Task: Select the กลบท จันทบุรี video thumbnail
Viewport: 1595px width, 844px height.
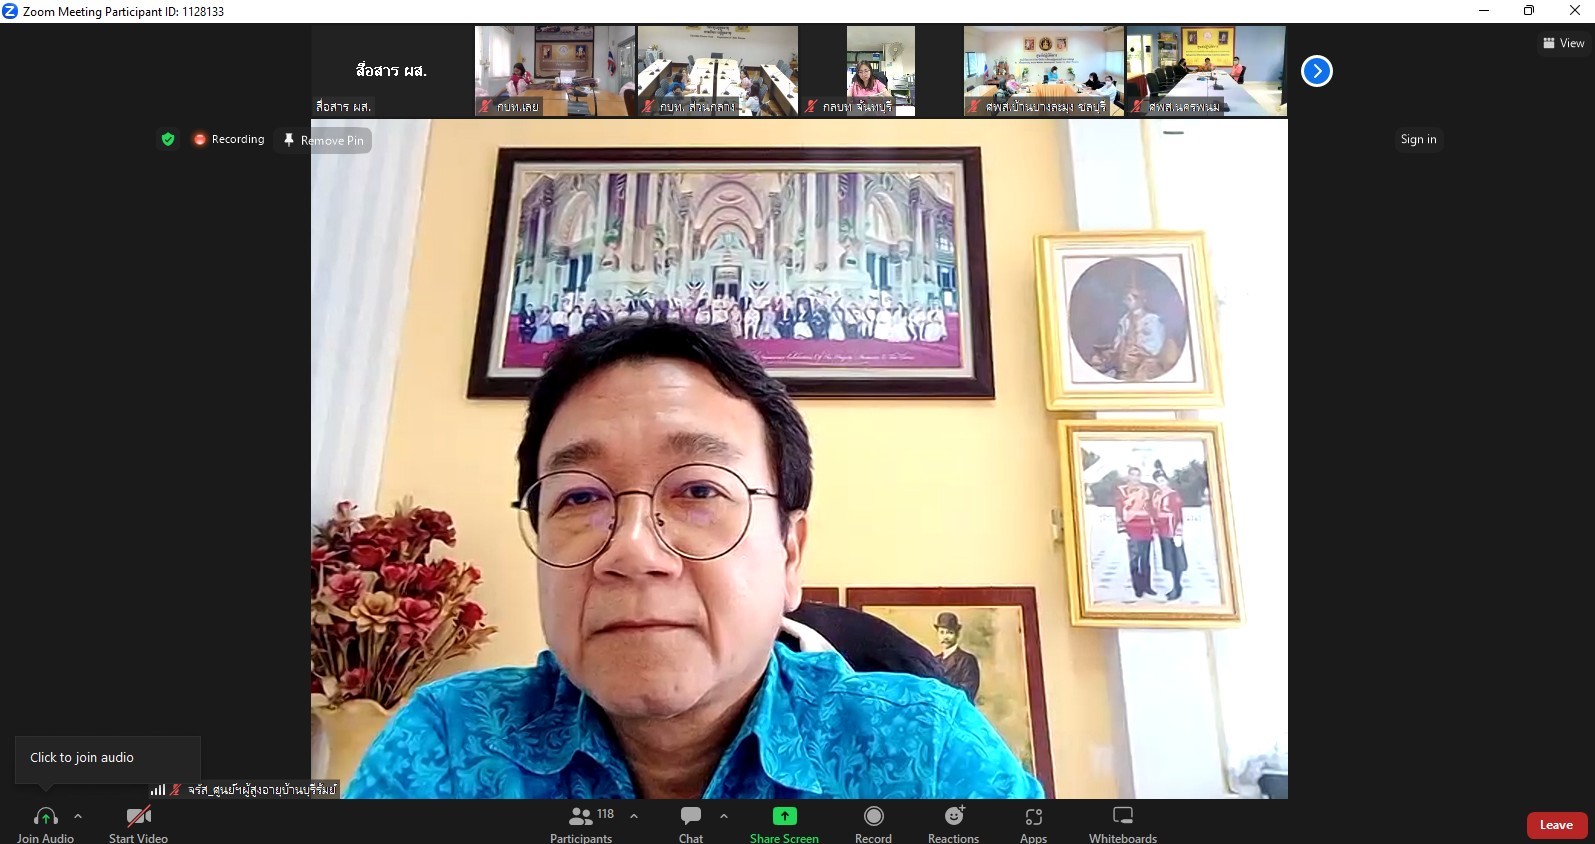Action: [881, 71]
